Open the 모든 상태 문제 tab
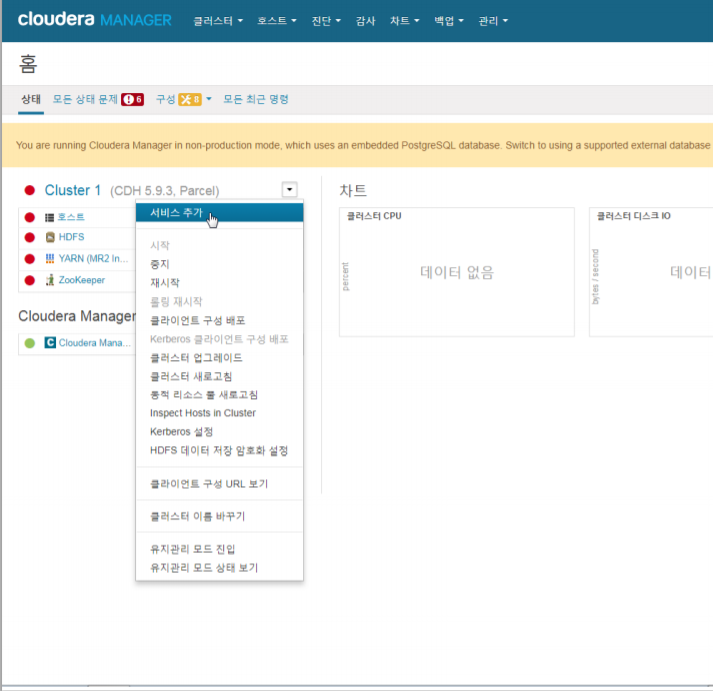This screenshot has height=691, width=713. click(x=85, y=99)
